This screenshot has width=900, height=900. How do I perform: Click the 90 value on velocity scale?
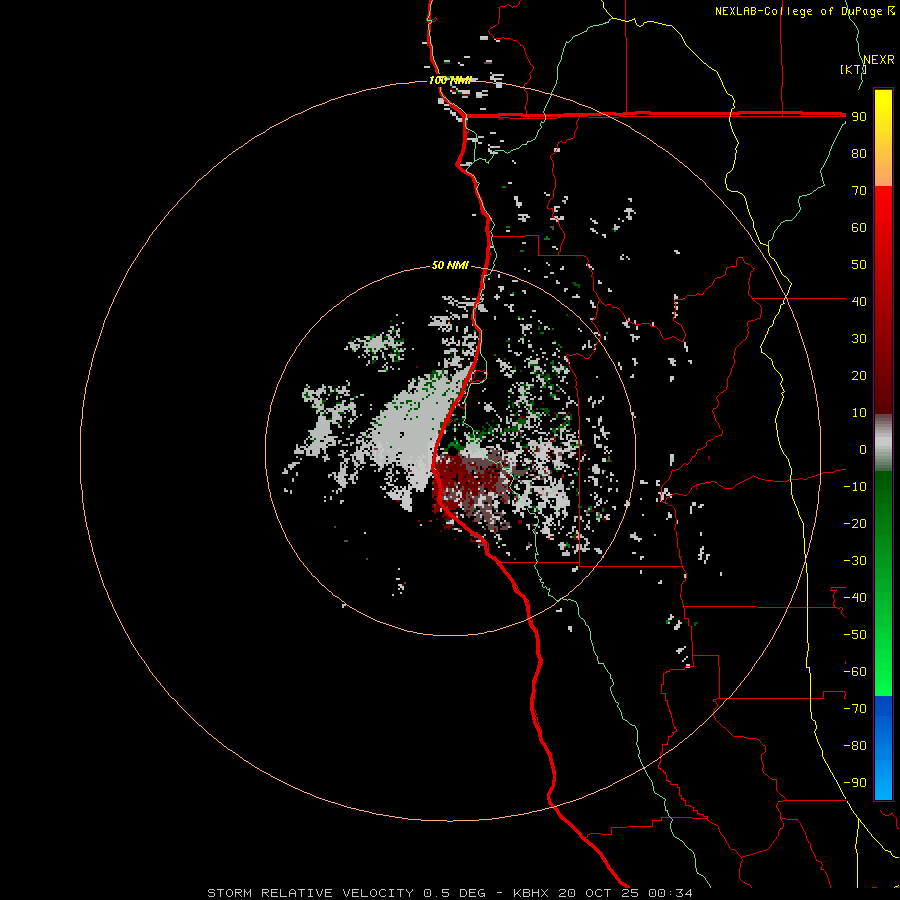pos(859,117)
